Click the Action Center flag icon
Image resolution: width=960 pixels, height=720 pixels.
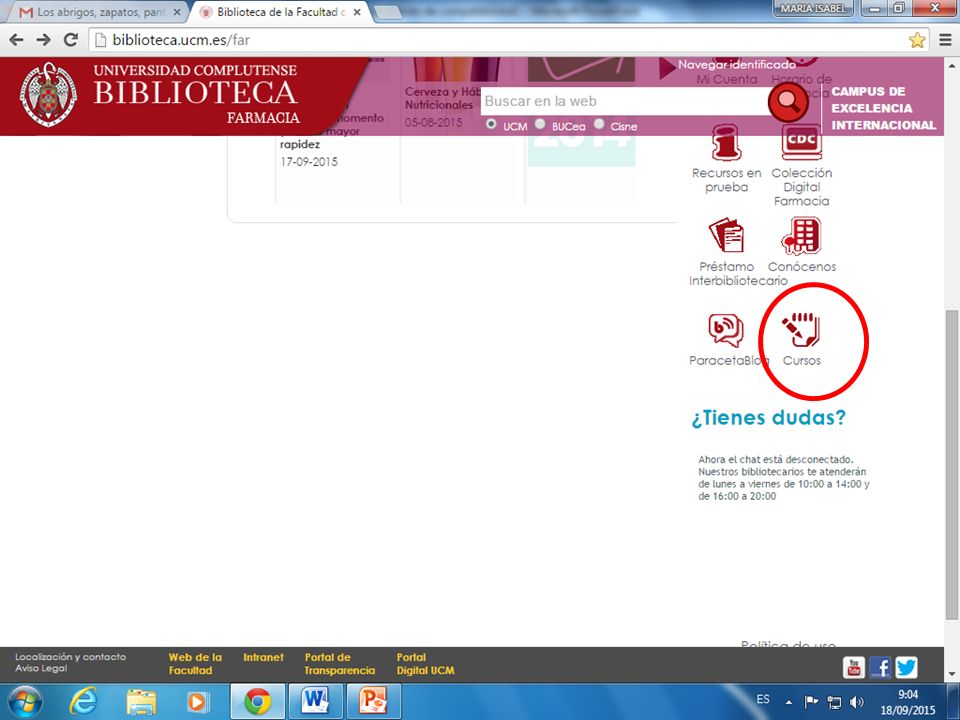(x=811, y=702)
